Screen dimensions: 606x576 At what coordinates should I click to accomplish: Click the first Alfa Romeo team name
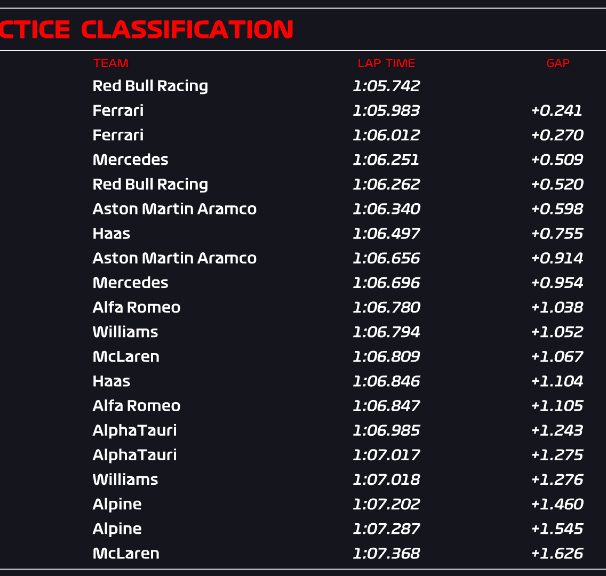coord(136,307)
